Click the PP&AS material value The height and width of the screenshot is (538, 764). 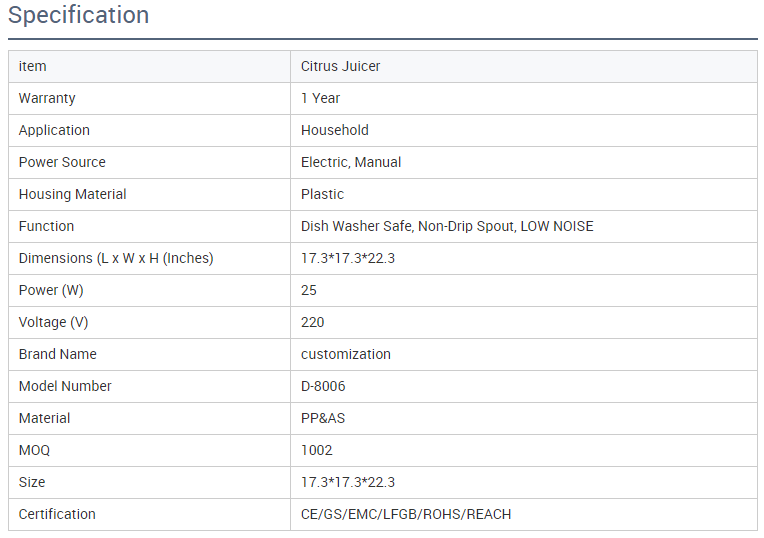(325, 418)
